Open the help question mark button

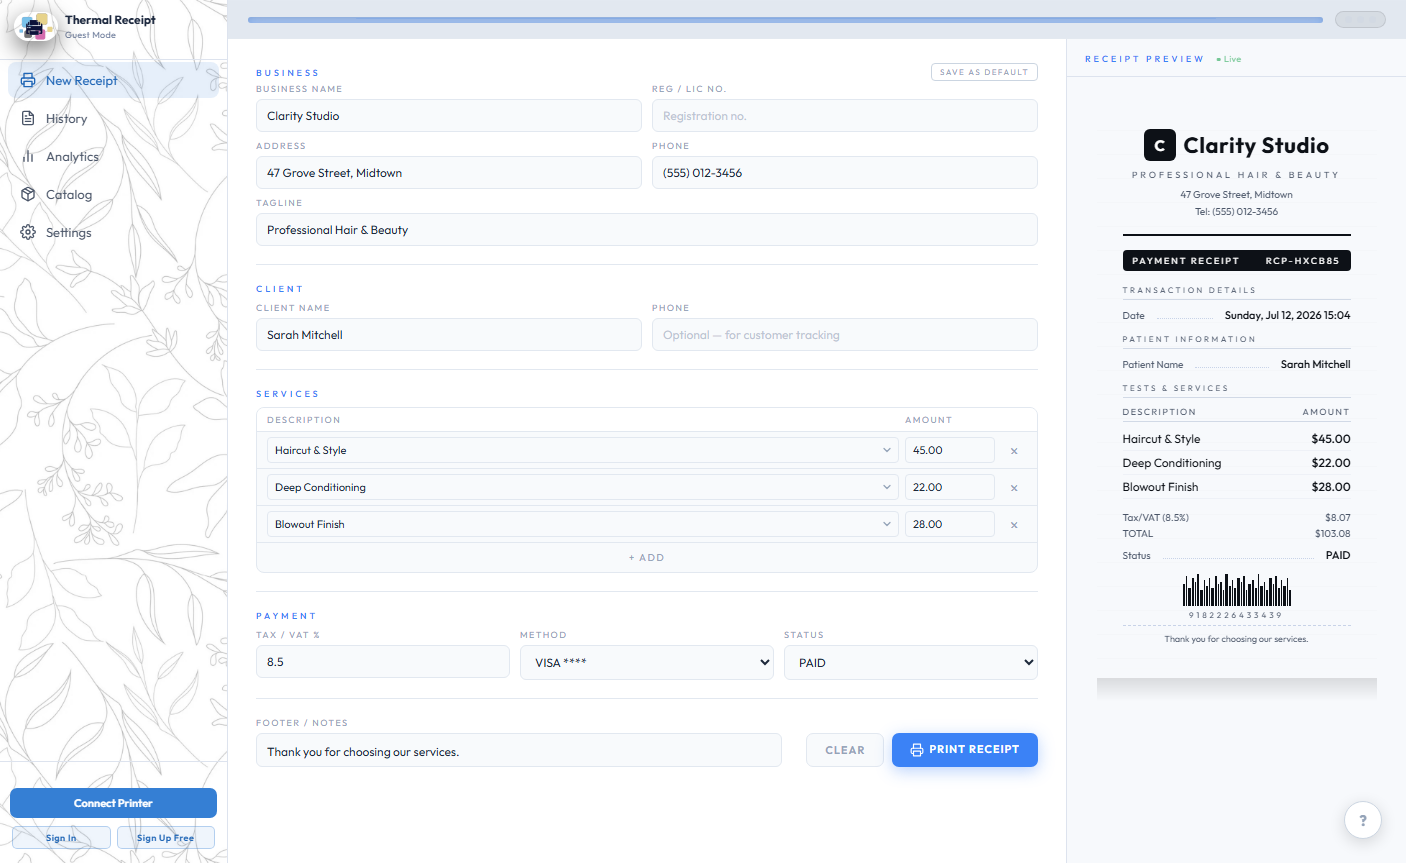pos(1362,820)
